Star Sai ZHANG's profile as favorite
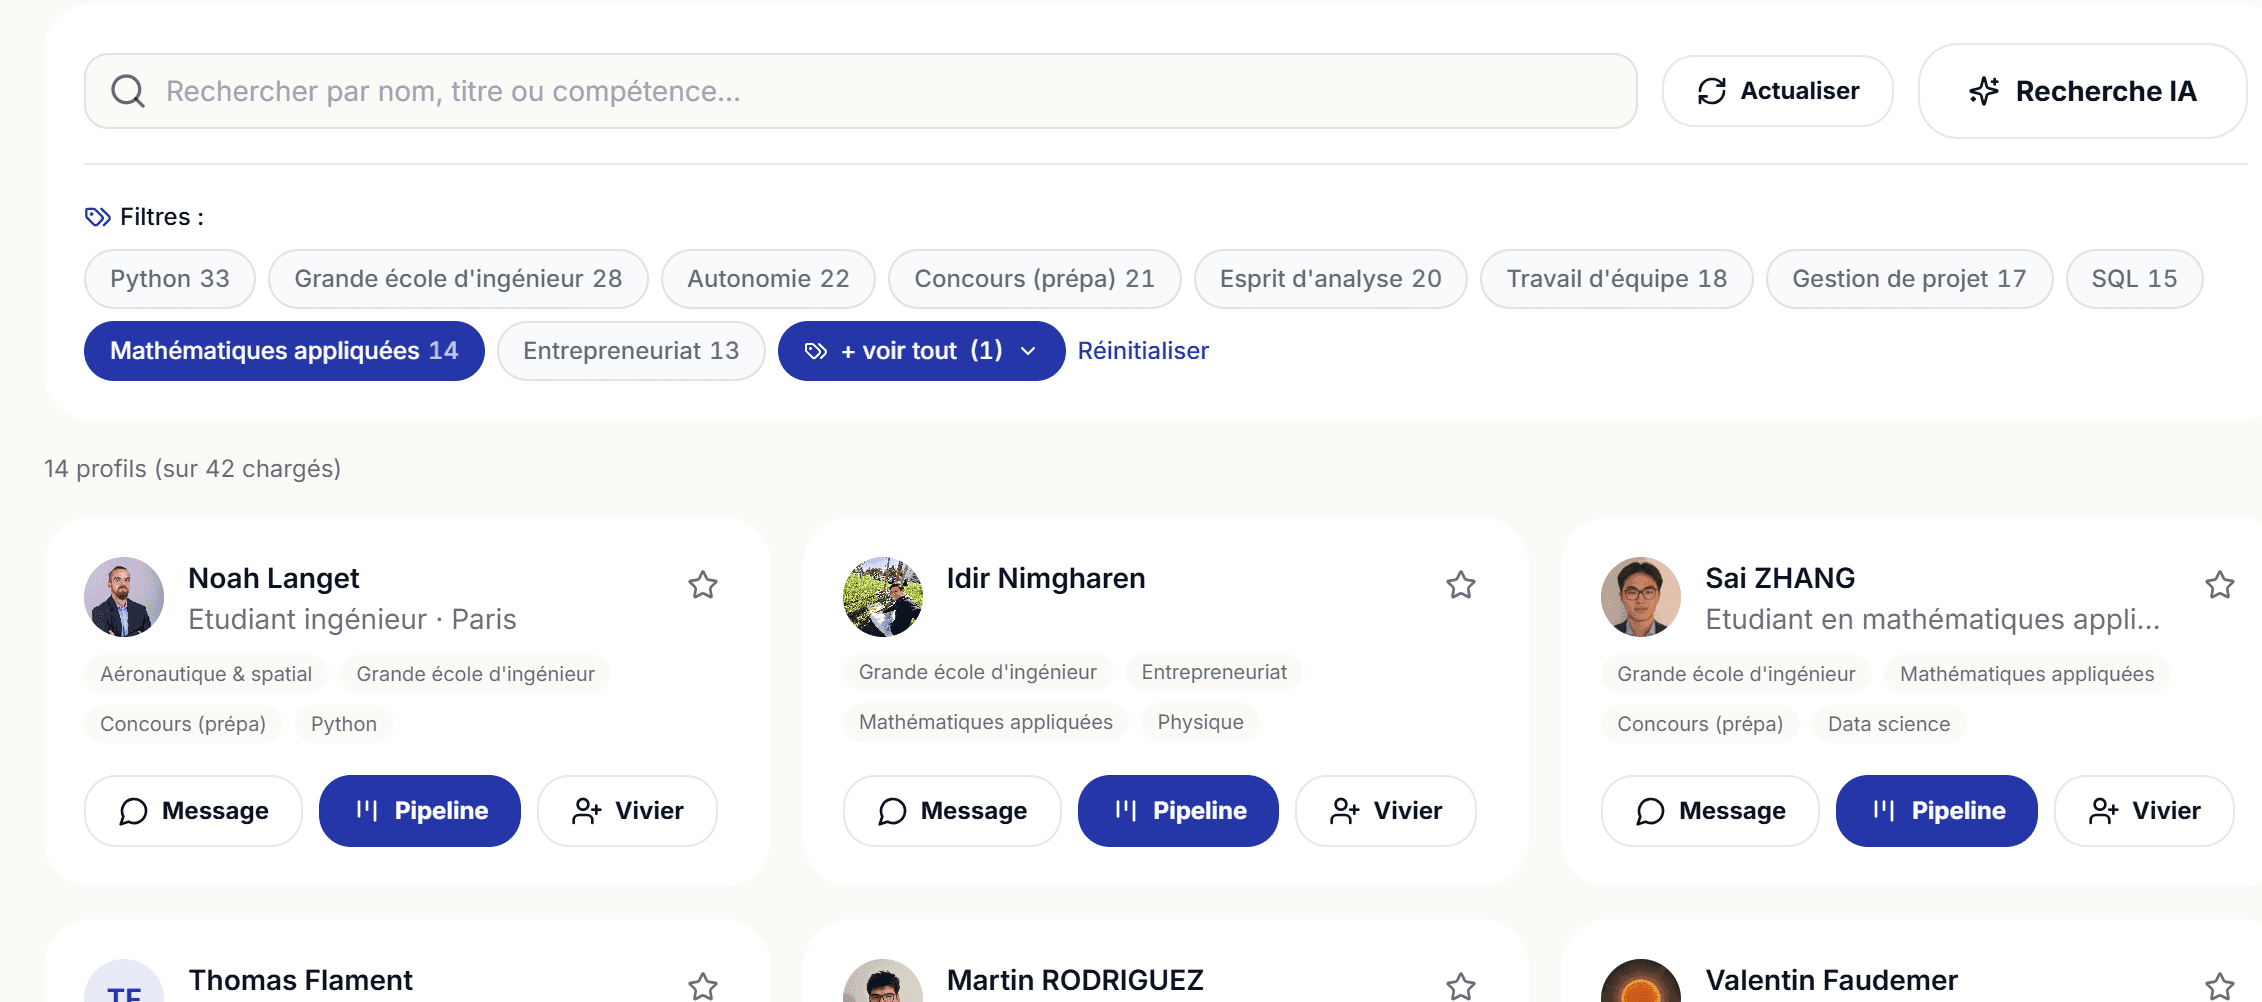The width and height of the screenshot is (2262, 1002). (x=2220, y=585)
